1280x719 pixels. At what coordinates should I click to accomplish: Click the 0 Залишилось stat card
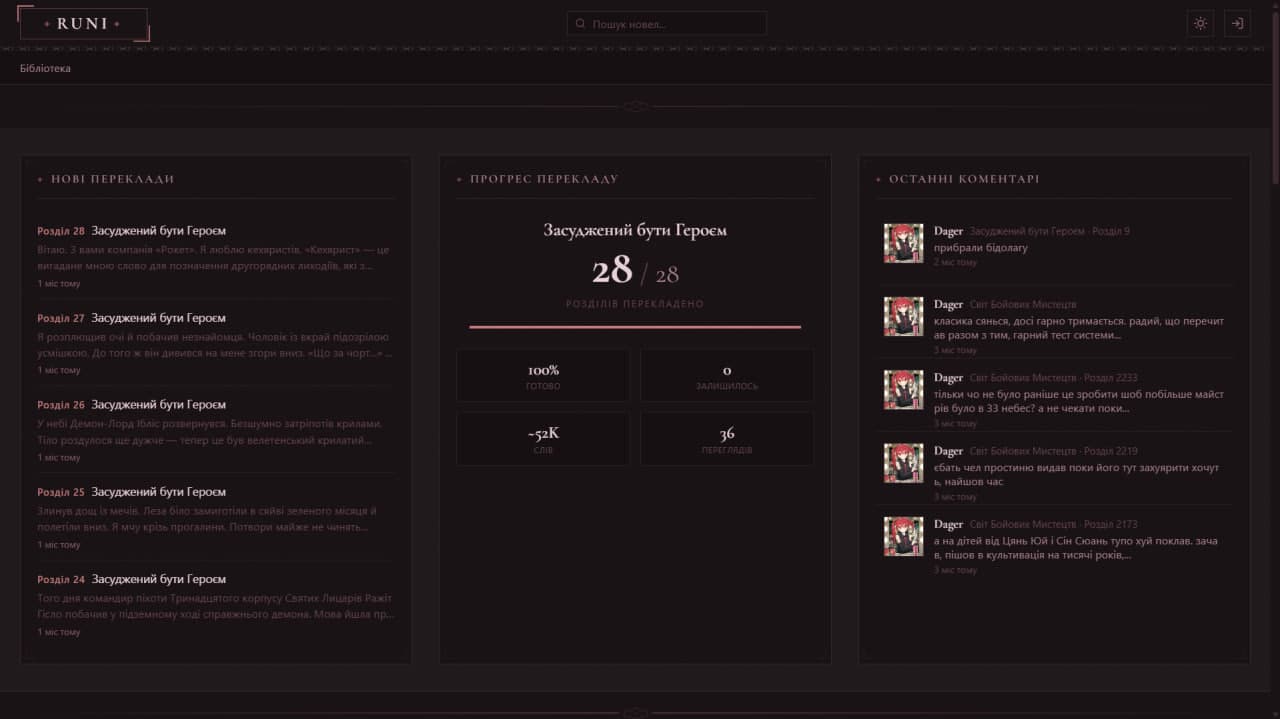(x=727, y=376)
